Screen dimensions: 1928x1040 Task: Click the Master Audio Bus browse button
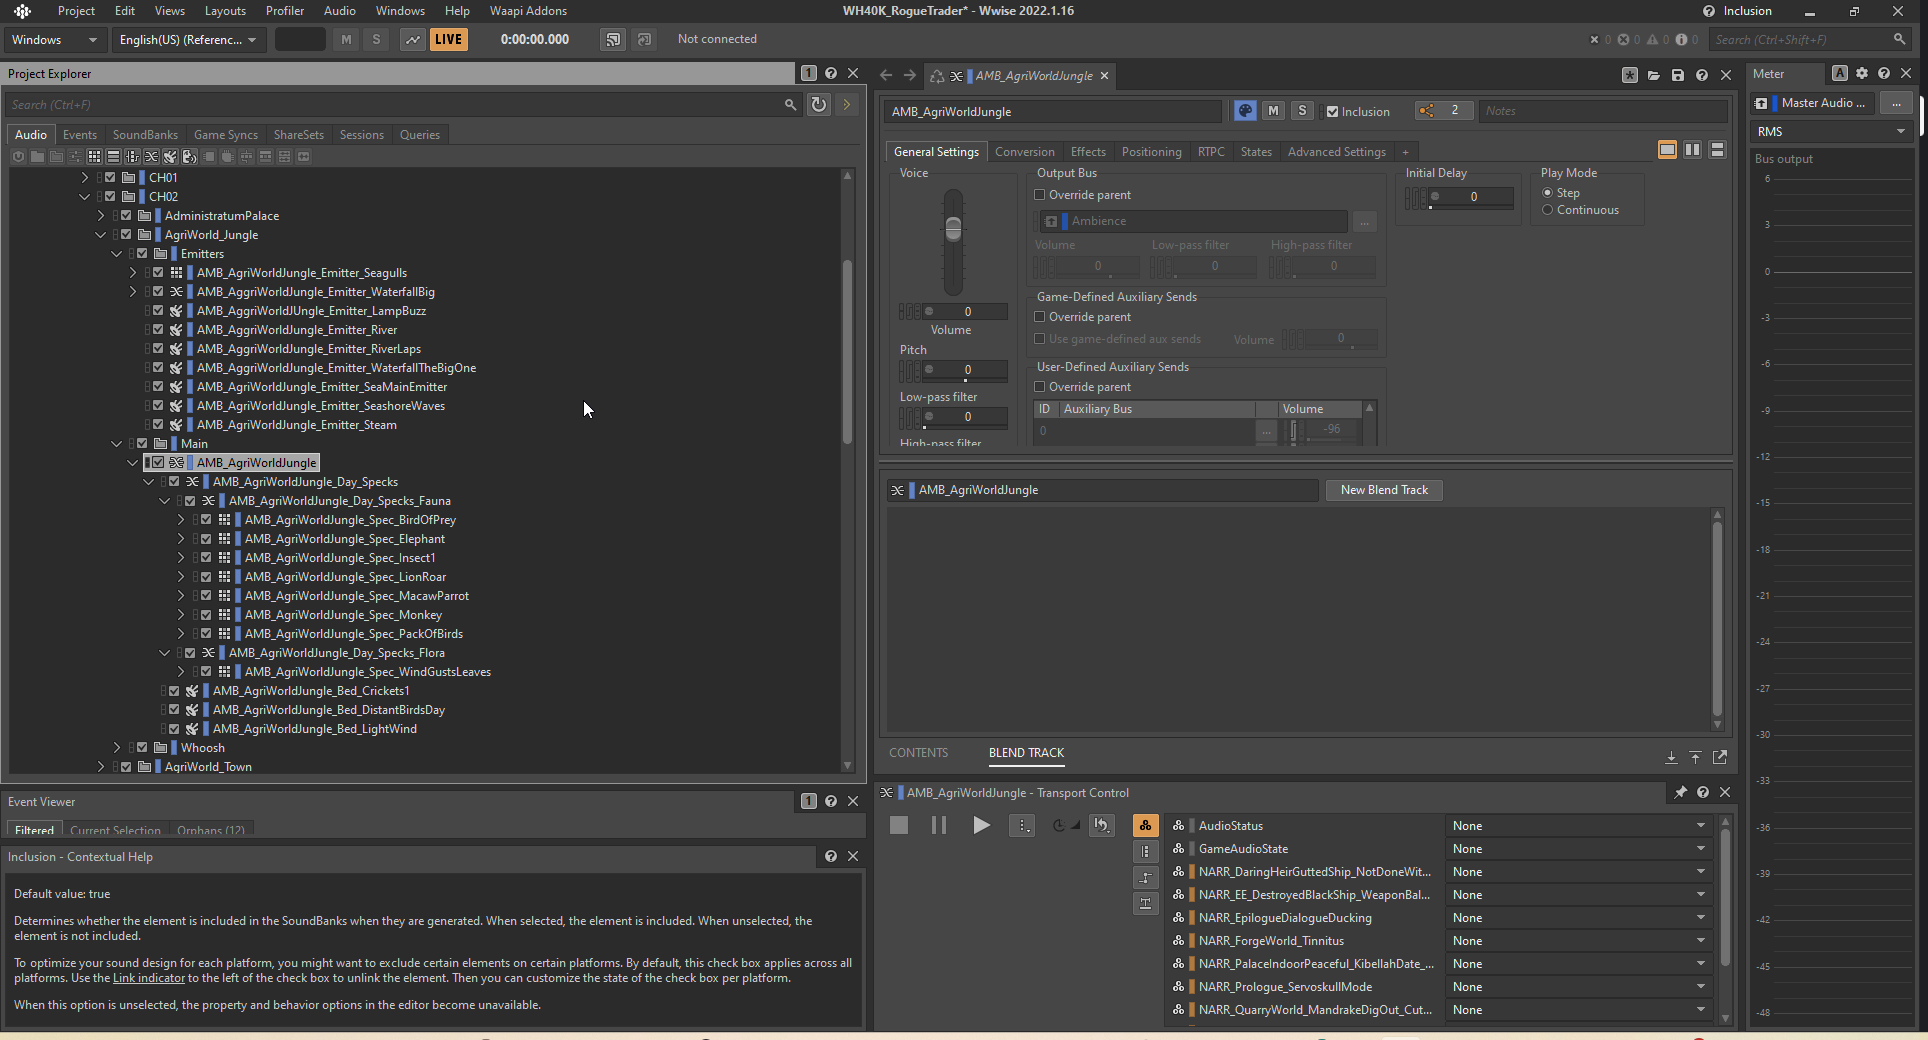(1895, 103)
